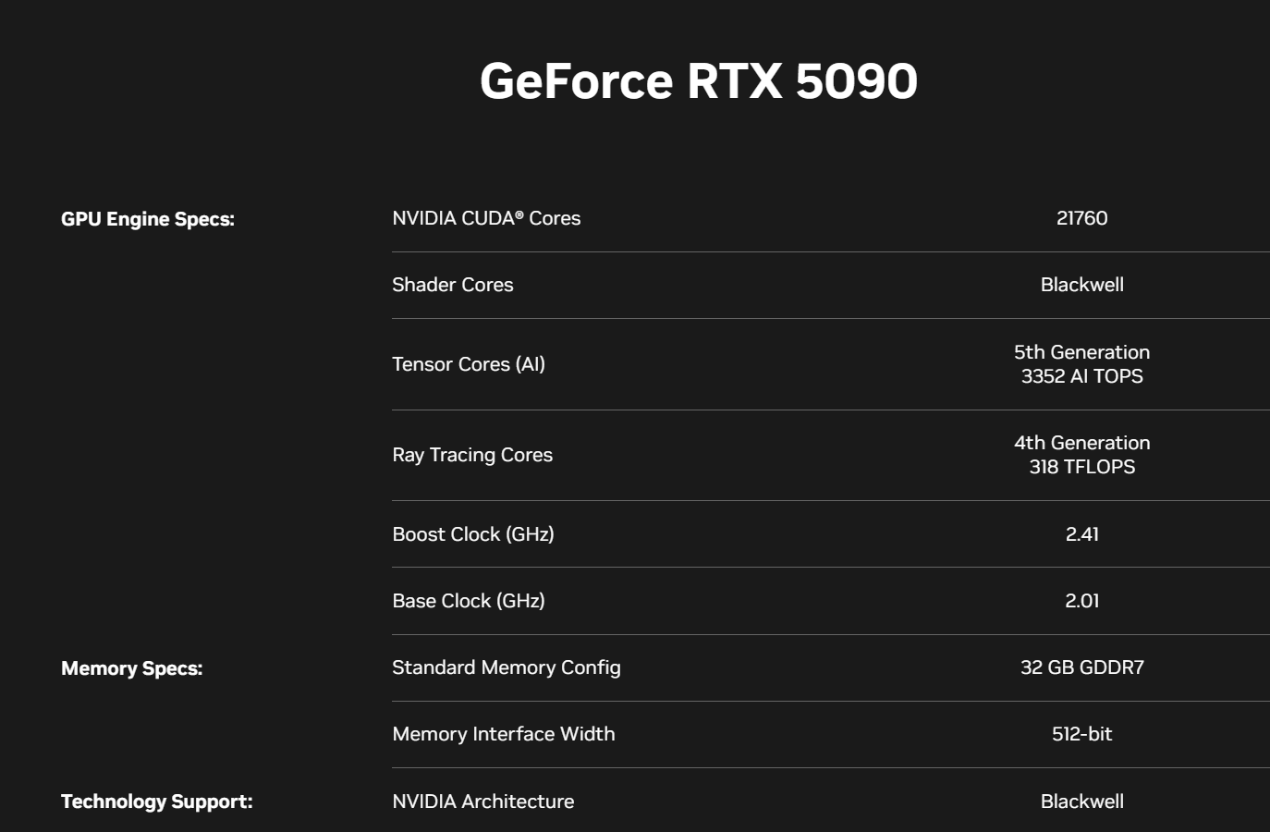Screen dimensions: 1270x832
Task: Click the Ray Tracing Cores label
Action: point(472,455)
